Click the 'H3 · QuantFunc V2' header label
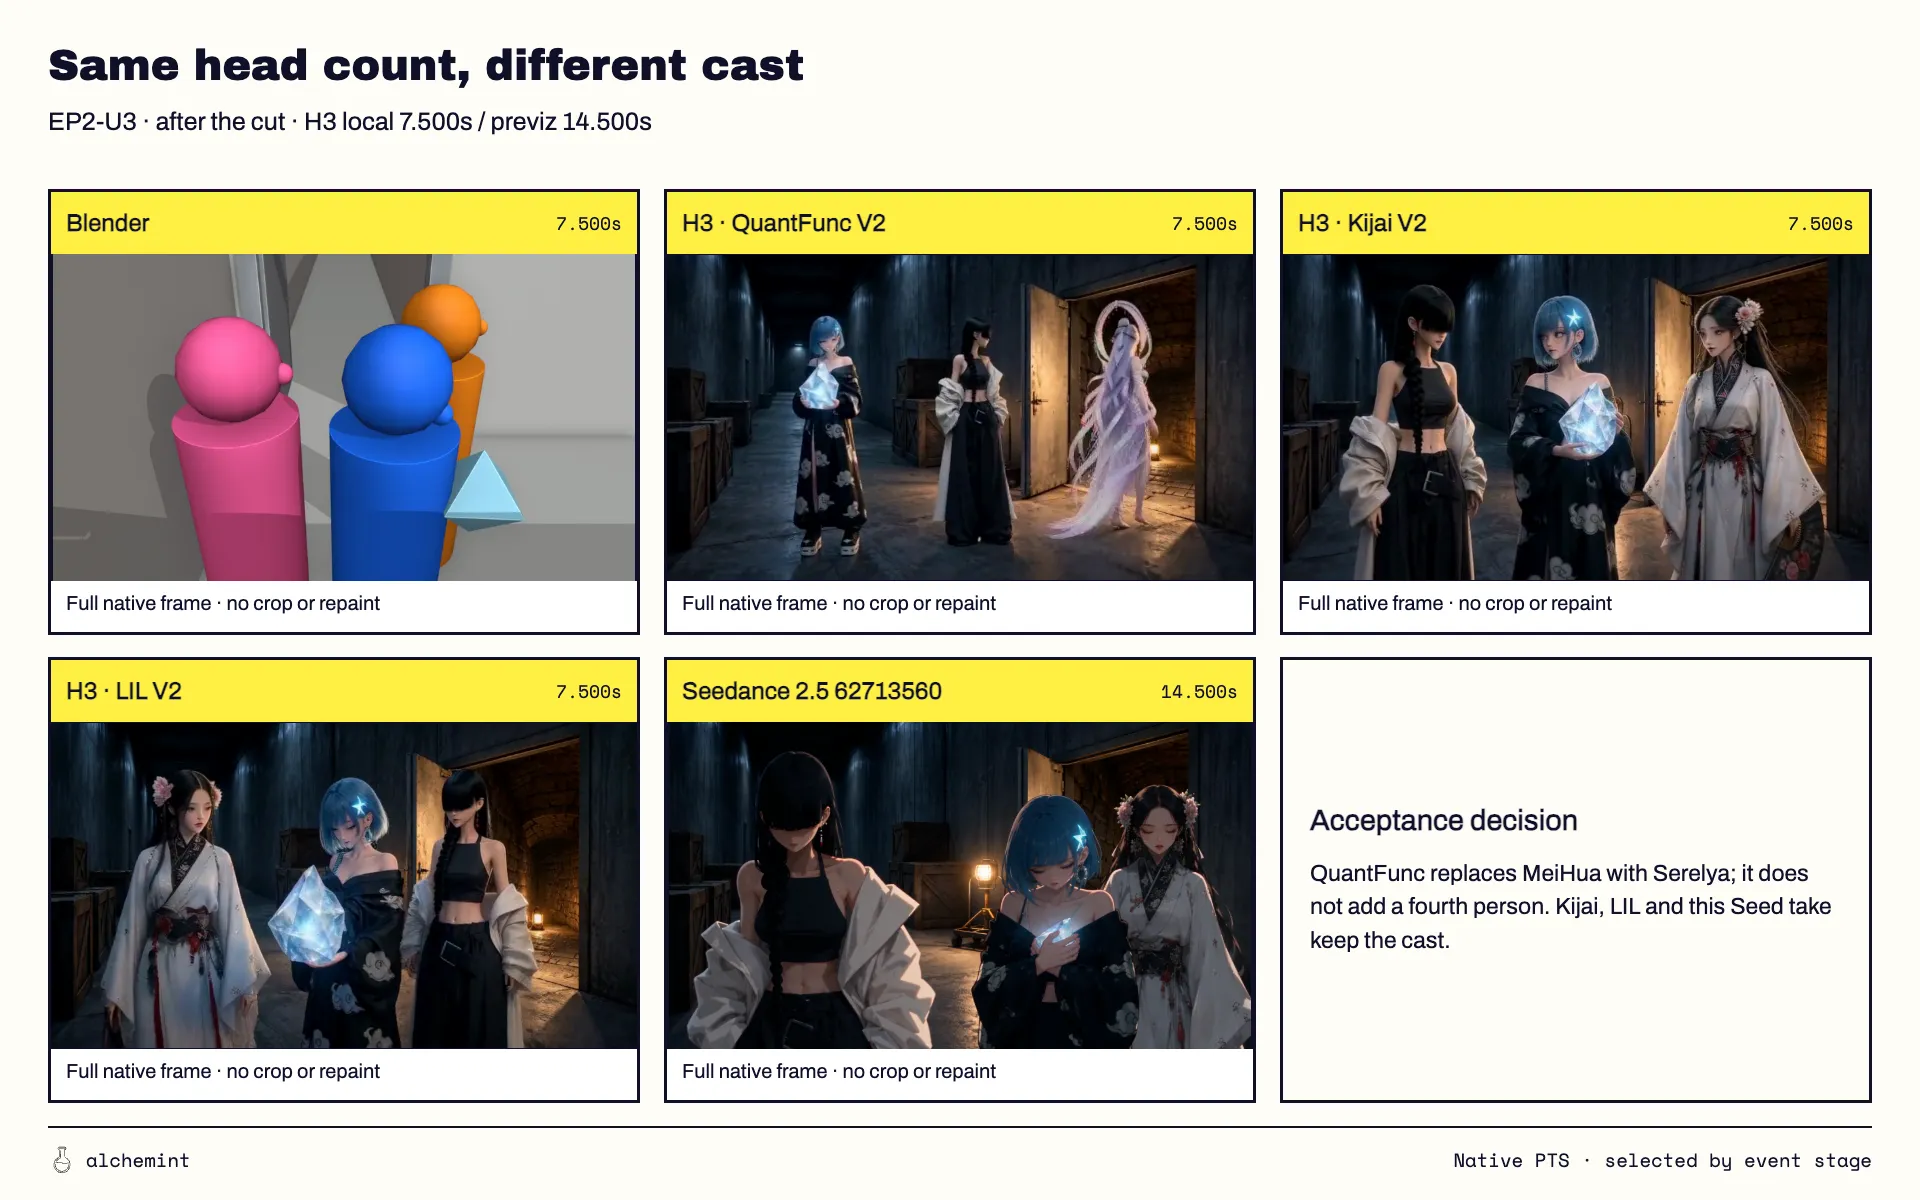This screenshot has width=1920, height=1200. point(784,223)
